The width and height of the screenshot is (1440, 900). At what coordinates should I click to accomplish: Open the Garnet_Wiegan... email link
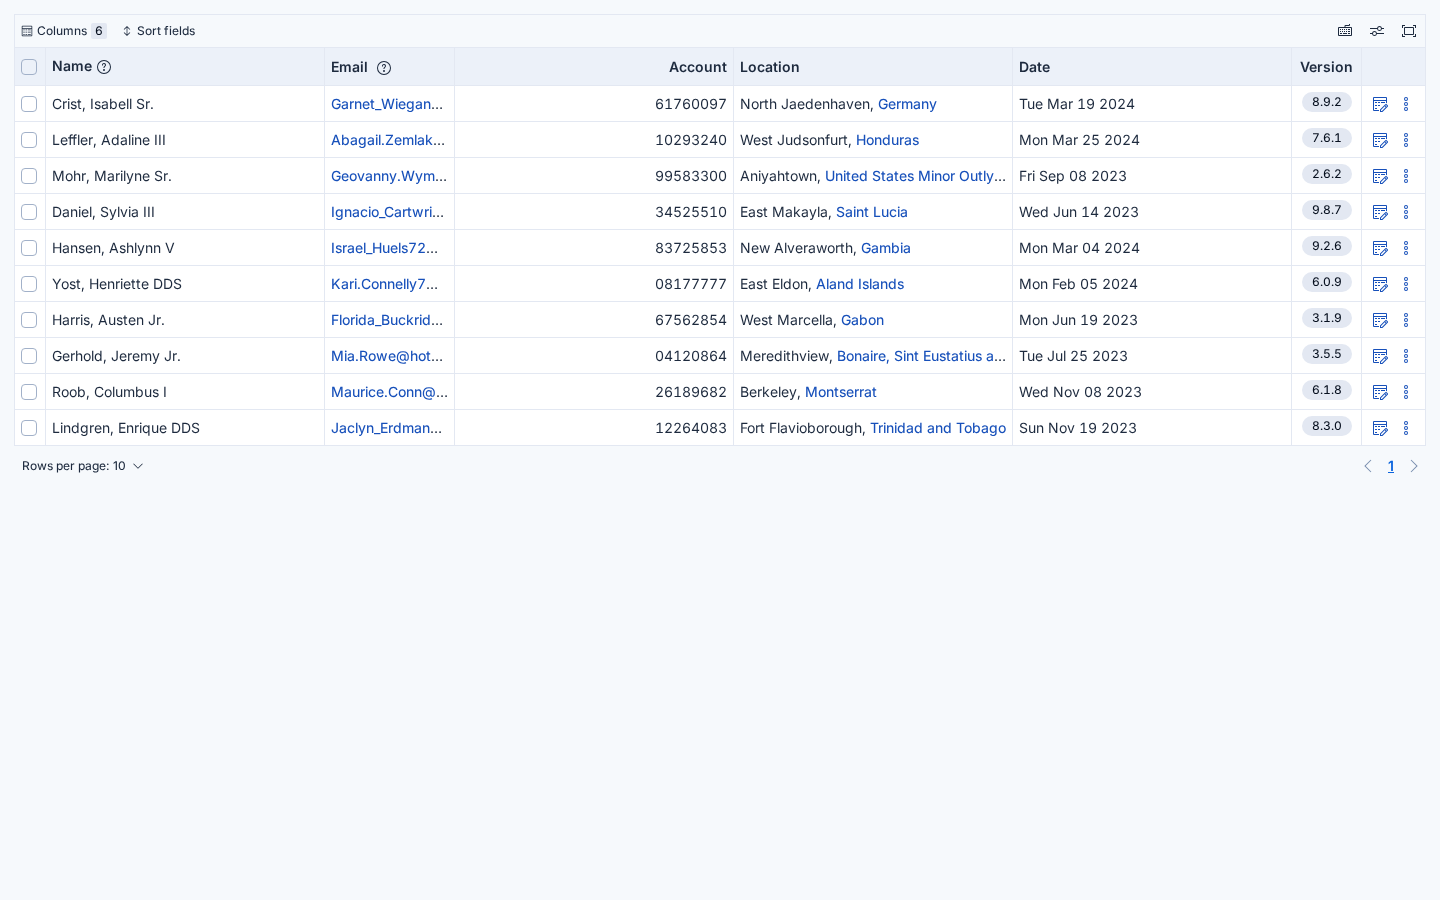tap(387, 104)
